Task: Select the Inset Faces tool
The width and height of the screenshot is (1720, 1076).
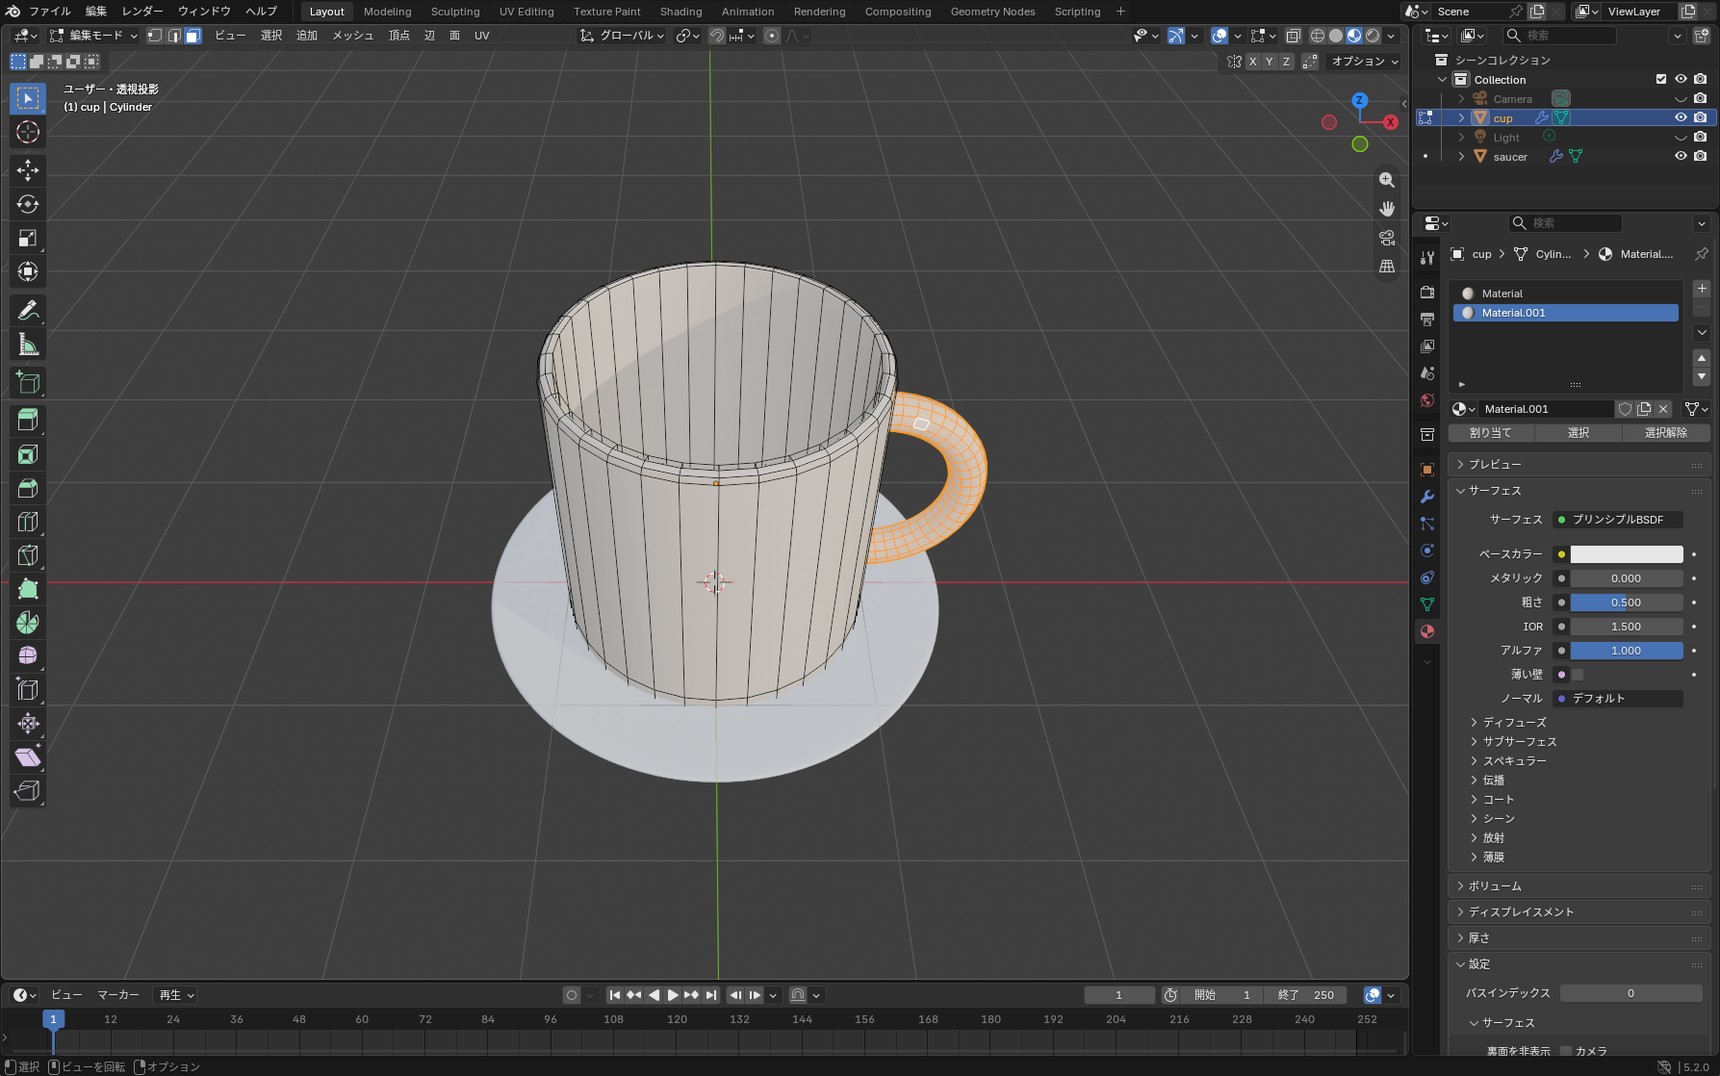Action: pyautogui.click(x=28, y=455)
